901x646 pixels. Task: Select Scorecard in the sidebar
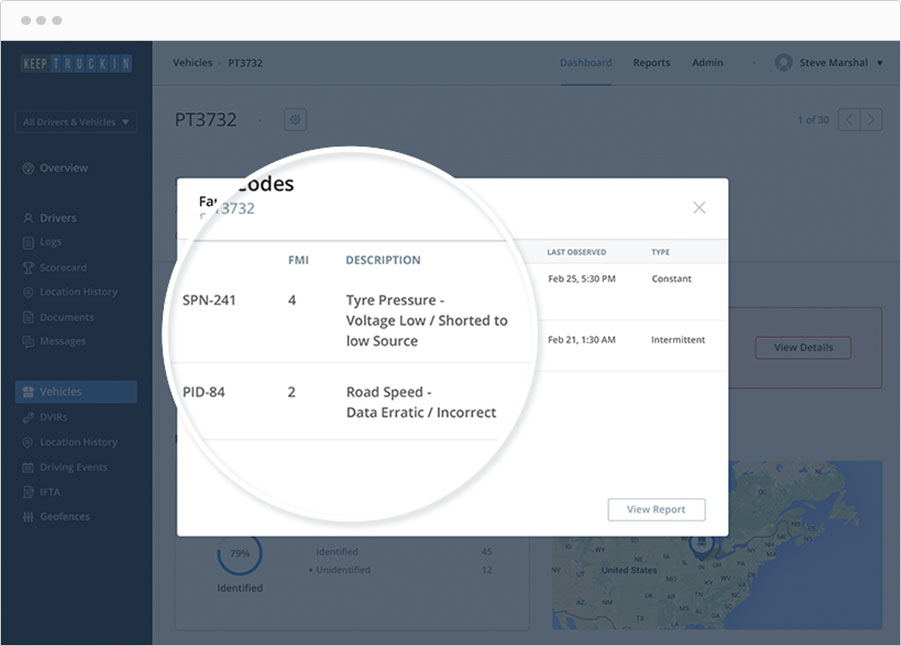point(63,268)
